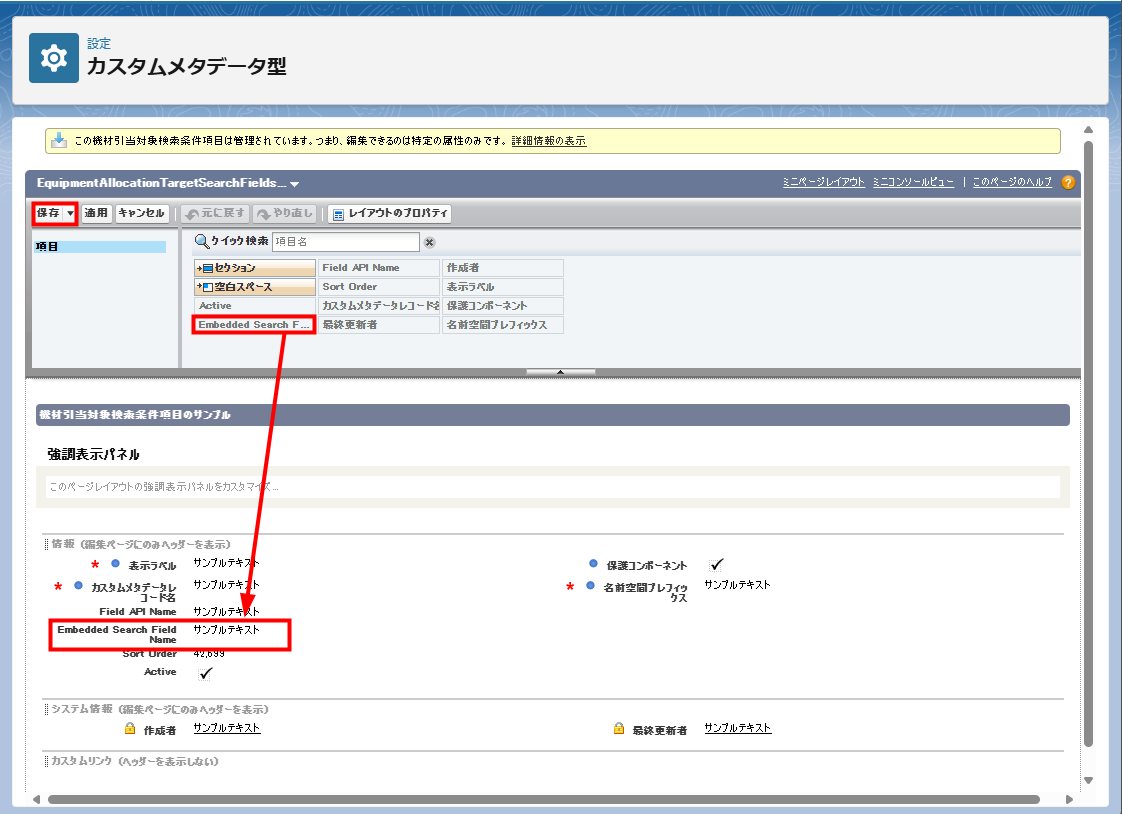The image size is (1122, 814).
Task: Select the Embedded Search Field palette item
Action: (x=254, y=325)
